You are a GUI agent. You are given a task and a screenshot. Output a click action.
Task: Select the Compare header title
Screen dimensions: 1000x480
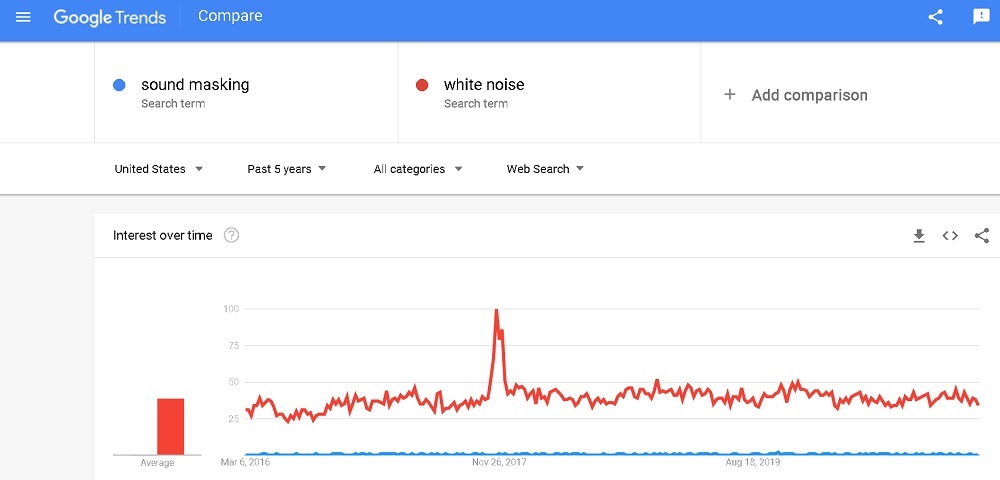[x=230, y=16]
